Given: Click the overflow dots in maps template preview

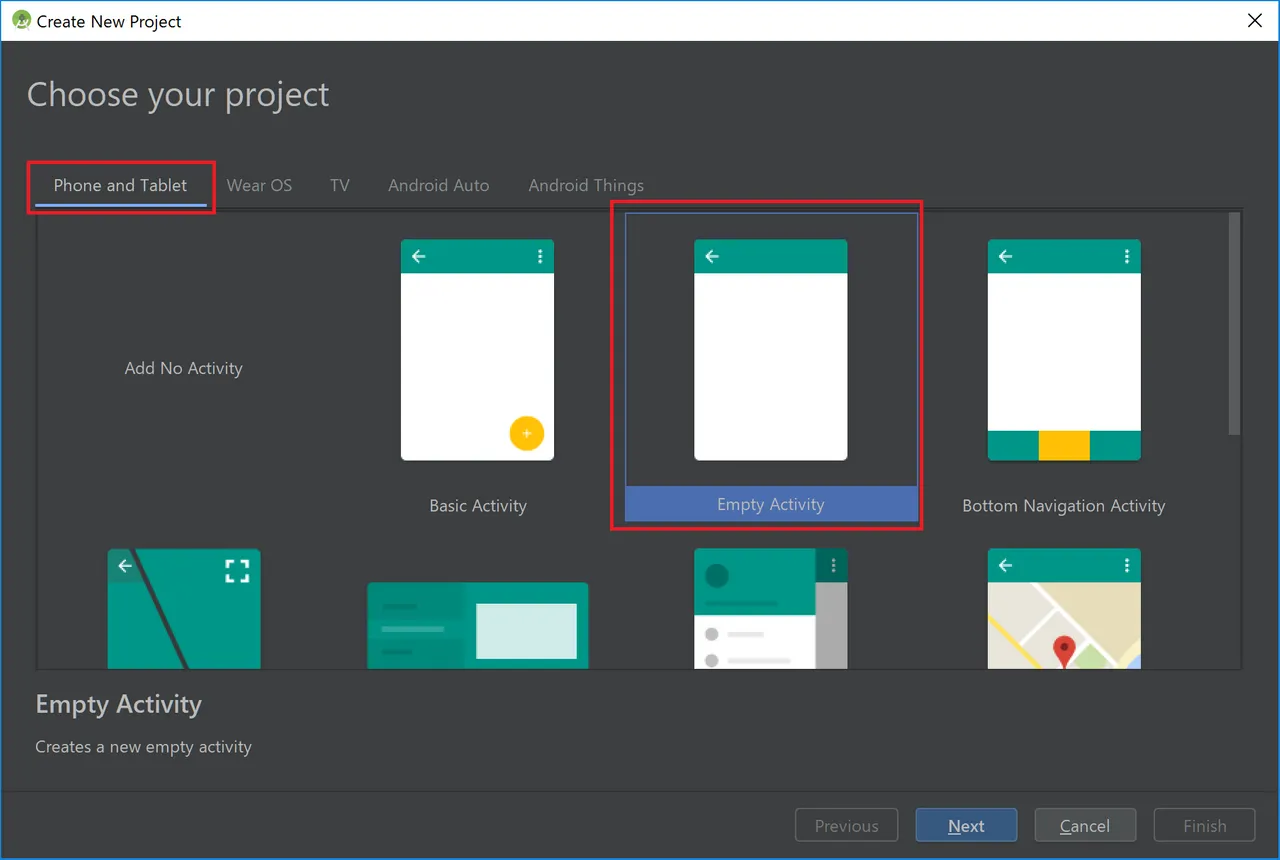Looking at the screenshot, I should 1127,565.
